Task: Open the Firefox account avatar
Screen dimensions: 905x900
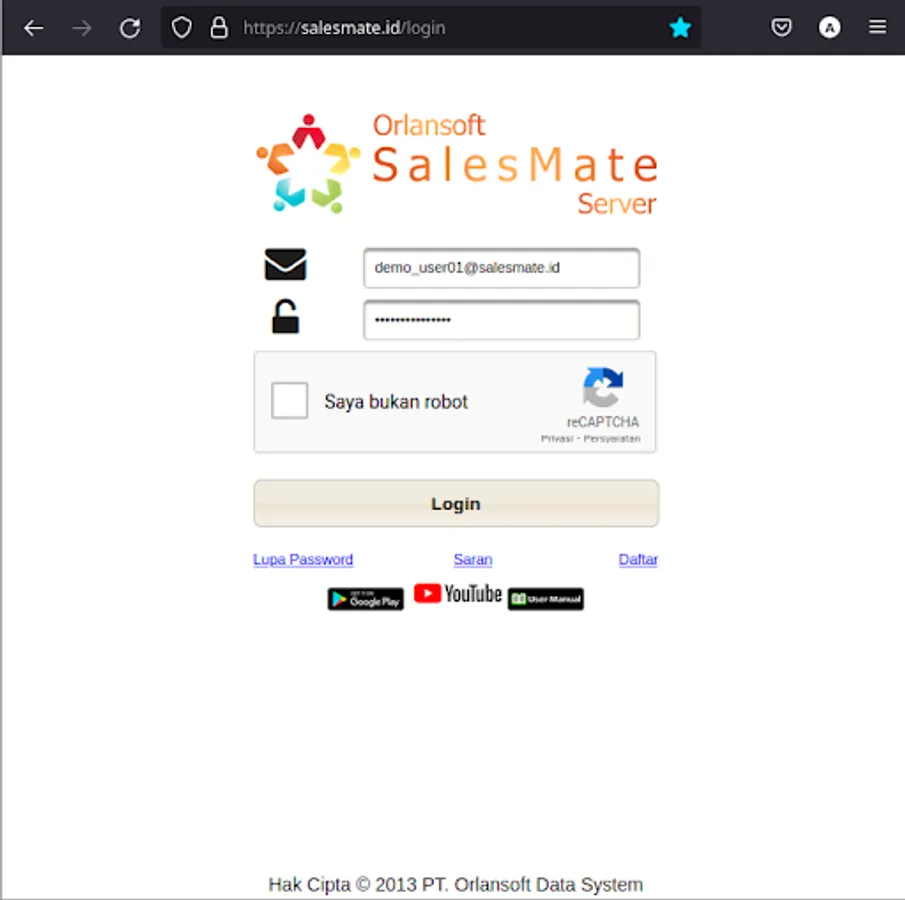Action: (x=829, y=27)
